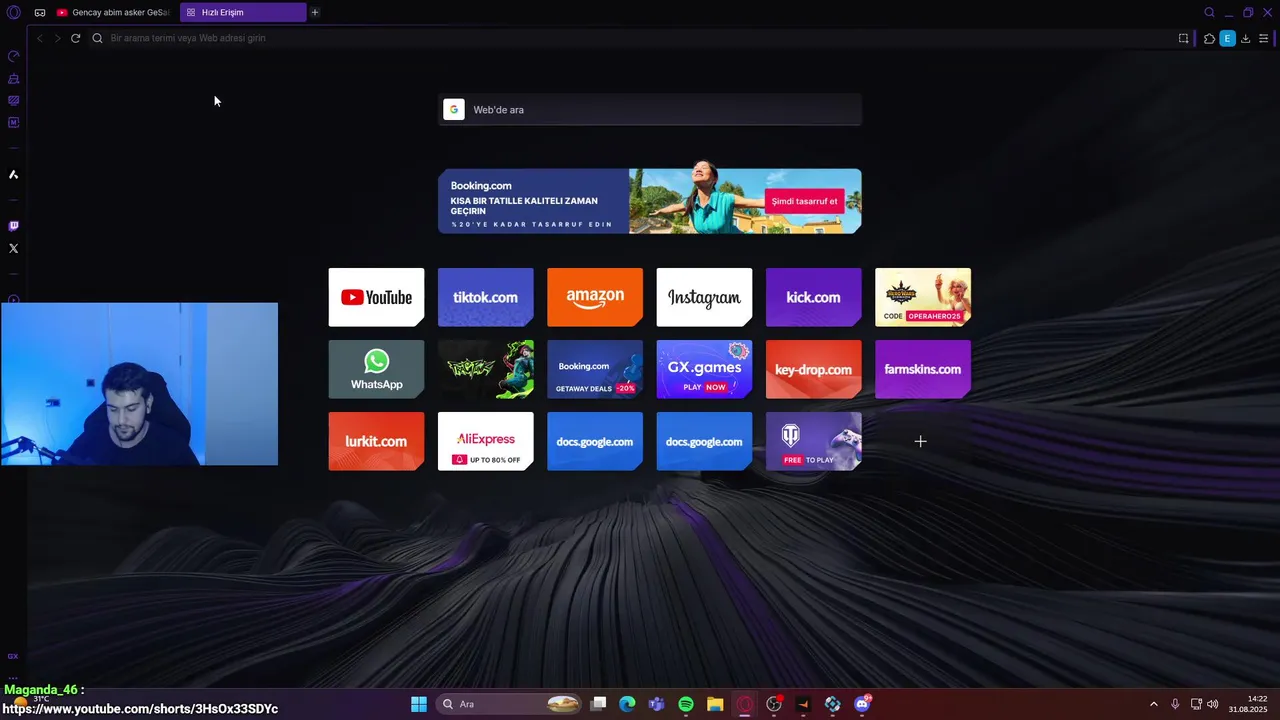Open GX Control speedometer in sidebar
This screenshot has height=720, width=1280.
click(13, 56)
